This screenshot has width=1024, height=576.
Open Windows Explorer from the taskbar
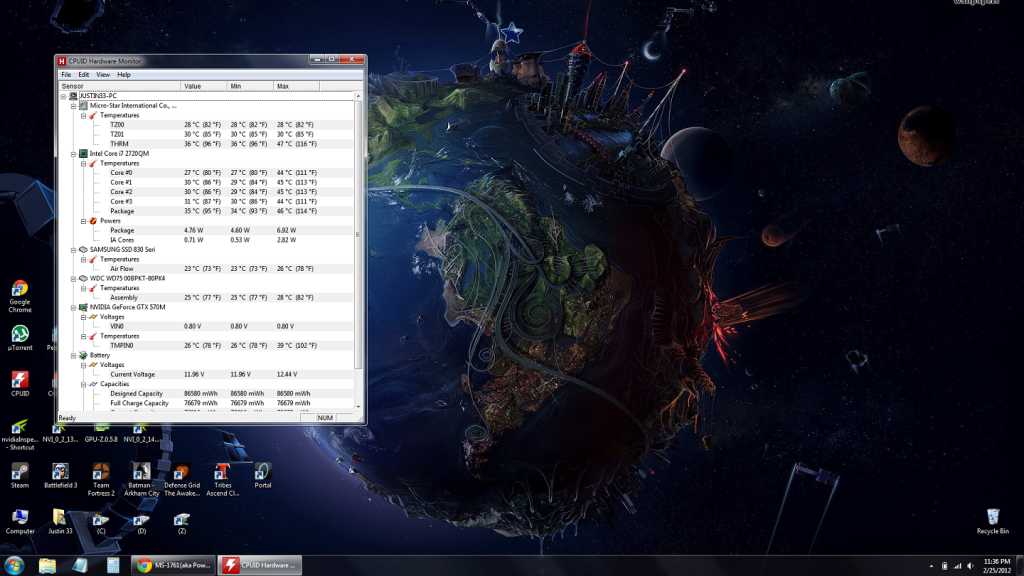(x=47, y=565)
